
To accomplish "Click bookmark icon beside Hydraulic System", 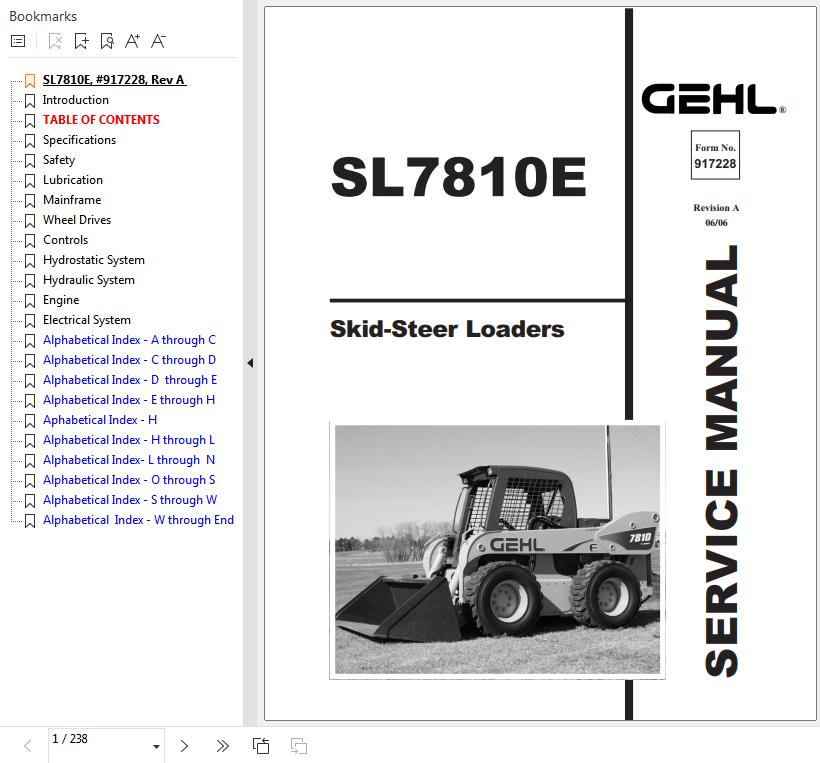I will 30,281.
